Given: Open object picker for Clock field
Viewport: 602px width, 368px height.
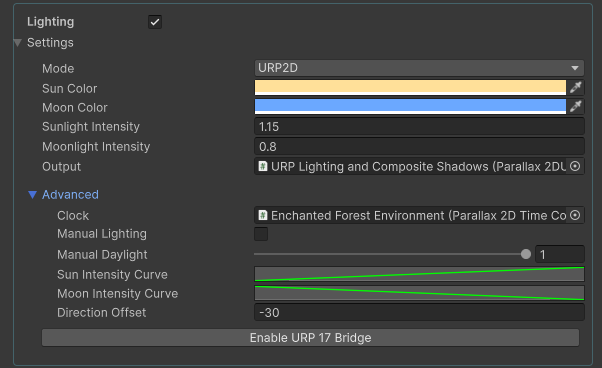Looking at the screenshot, I should [x=575, y=215].
